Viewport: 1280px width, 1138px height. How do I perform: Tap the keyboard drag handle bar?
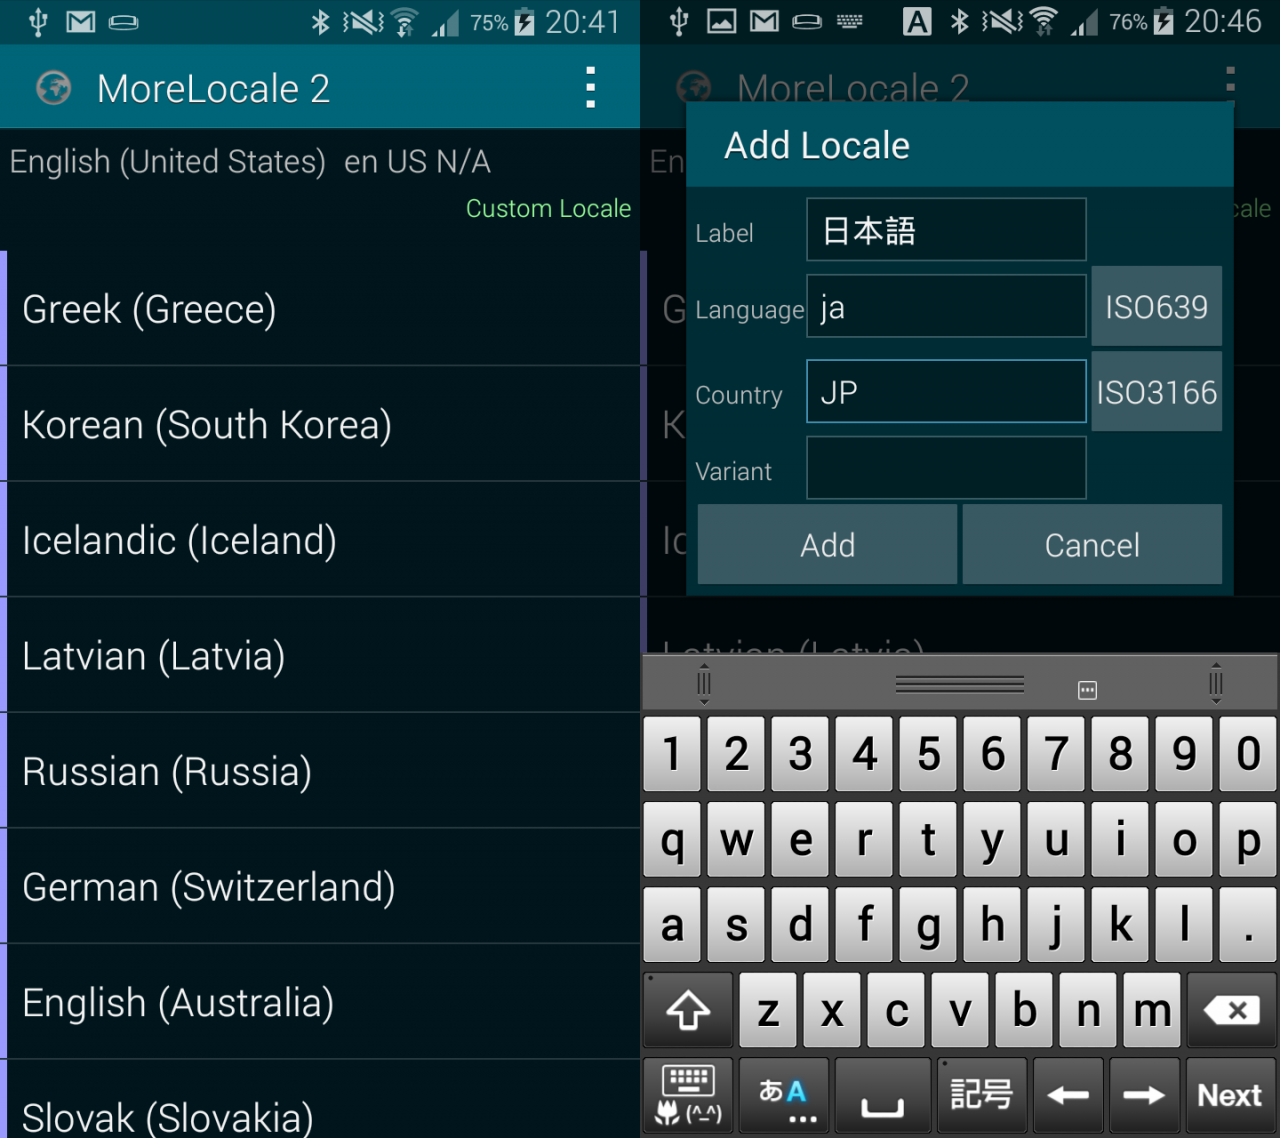[x=960, y=684]
